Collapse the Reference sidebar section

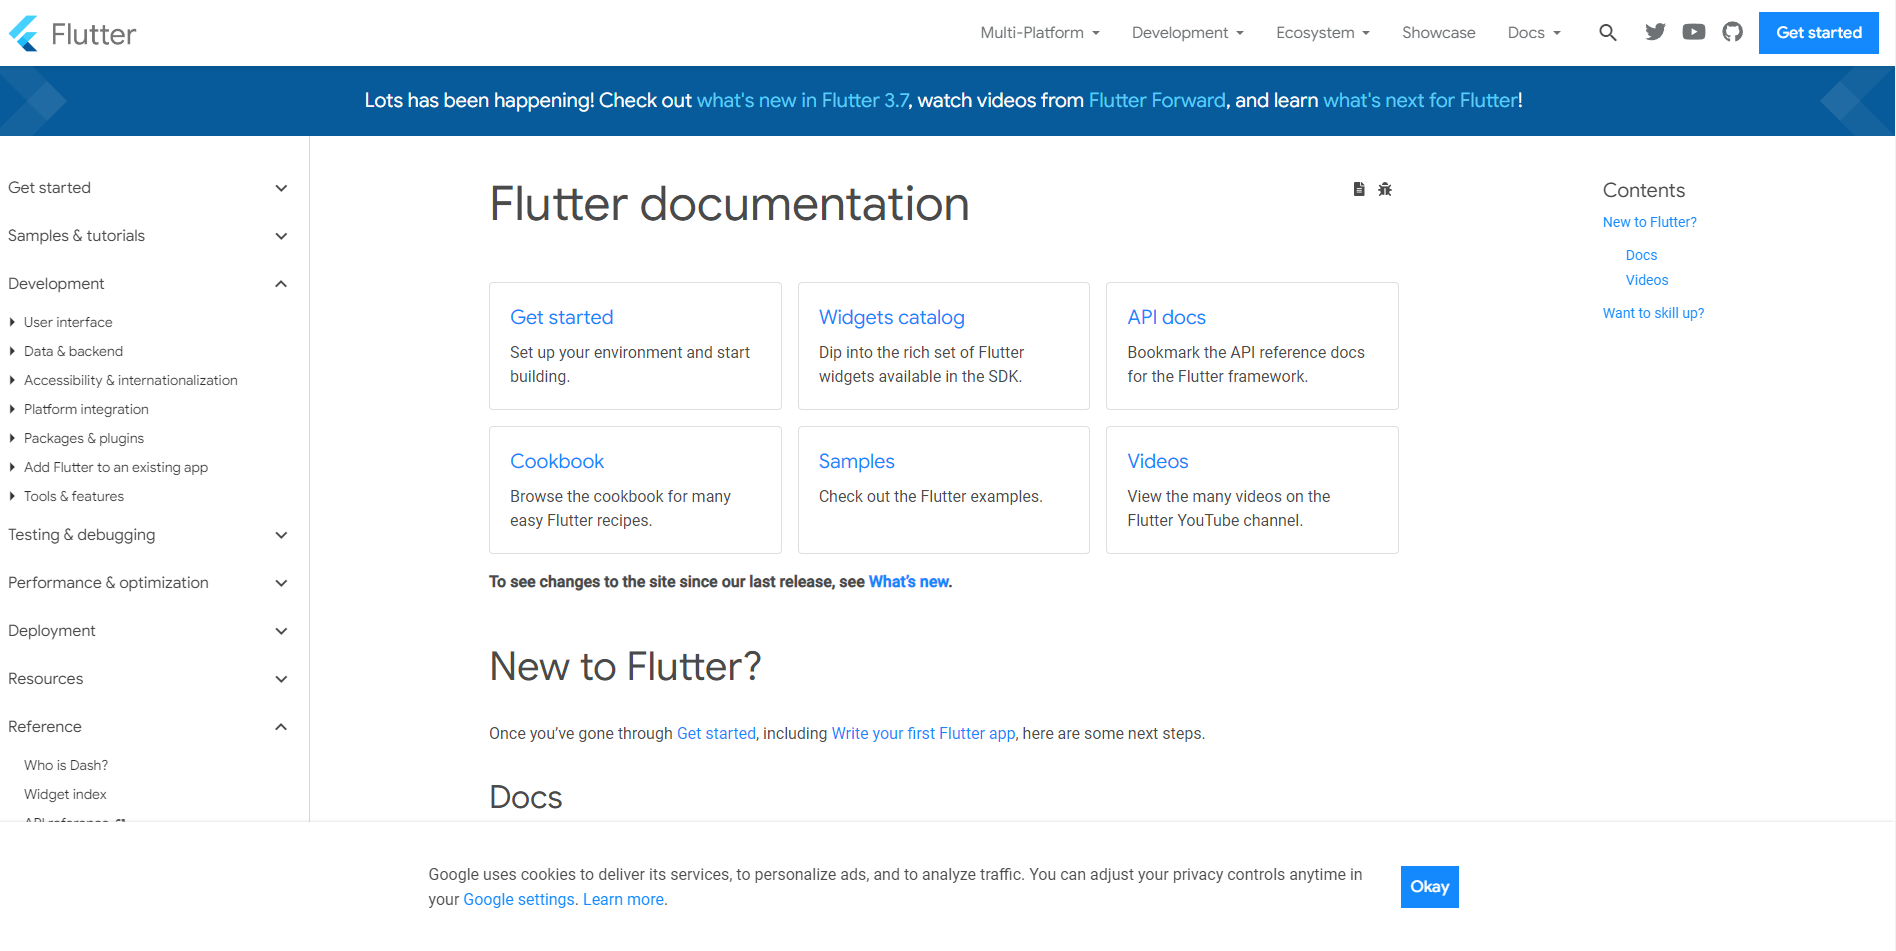[x=148, y=727]
